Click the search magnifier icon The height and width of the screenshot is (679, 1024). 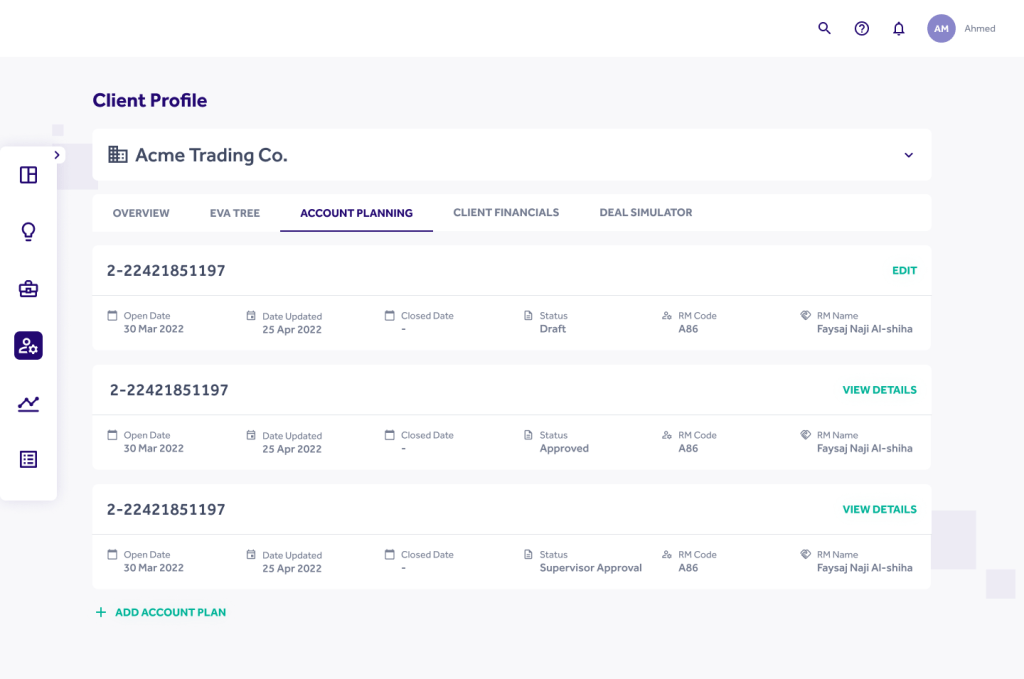[x=824, y=29]
